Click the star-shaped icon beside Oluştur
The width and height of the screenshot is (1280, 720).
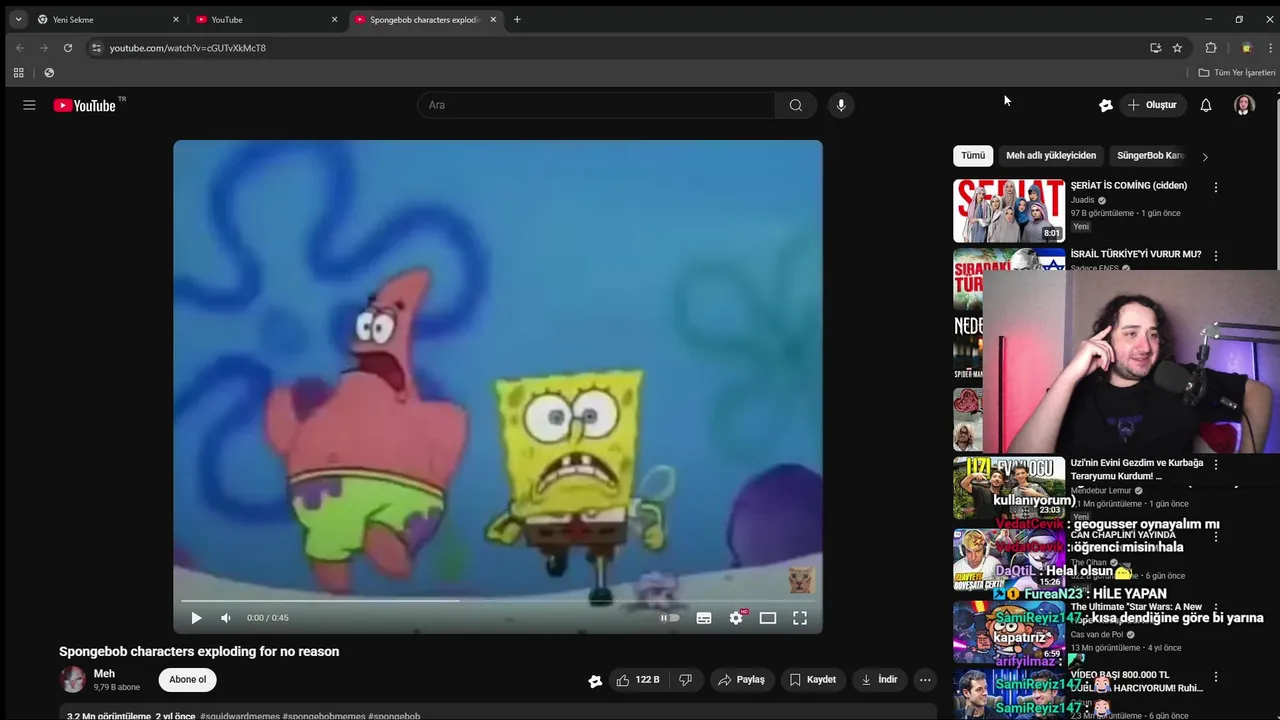[1106, 105]
